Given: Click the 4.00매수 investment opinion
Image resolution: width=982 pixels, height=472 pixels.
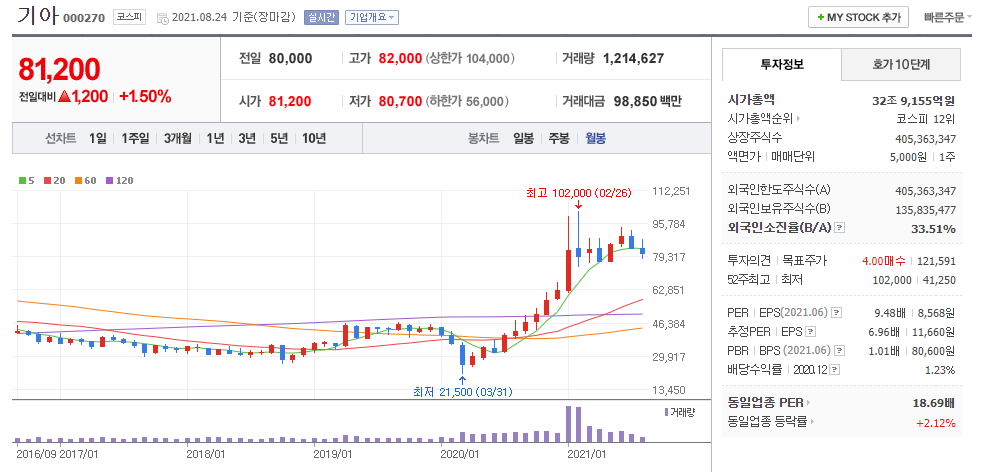Looking at the screenshot, I should pos(884,261).
